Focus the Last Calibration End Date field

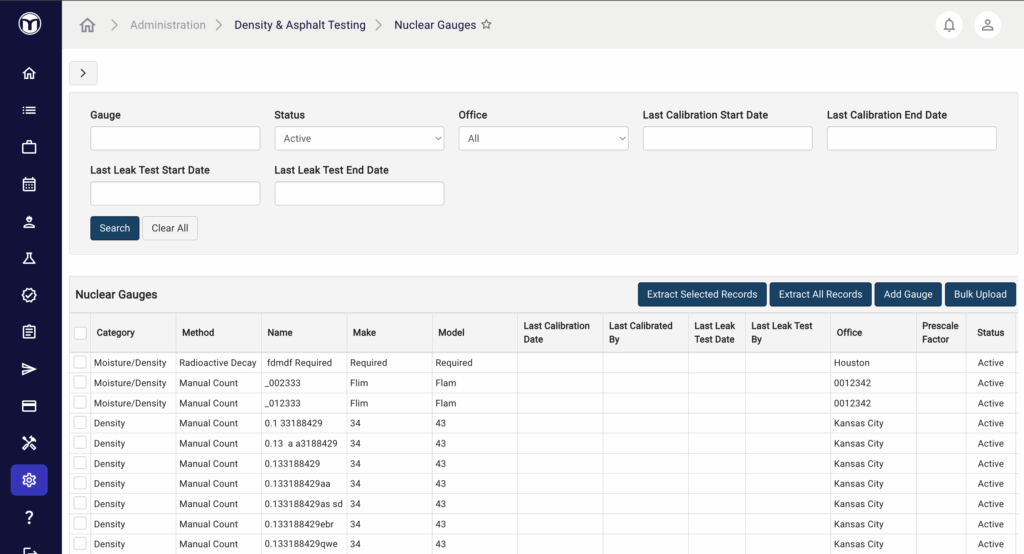tap(912, 138)
